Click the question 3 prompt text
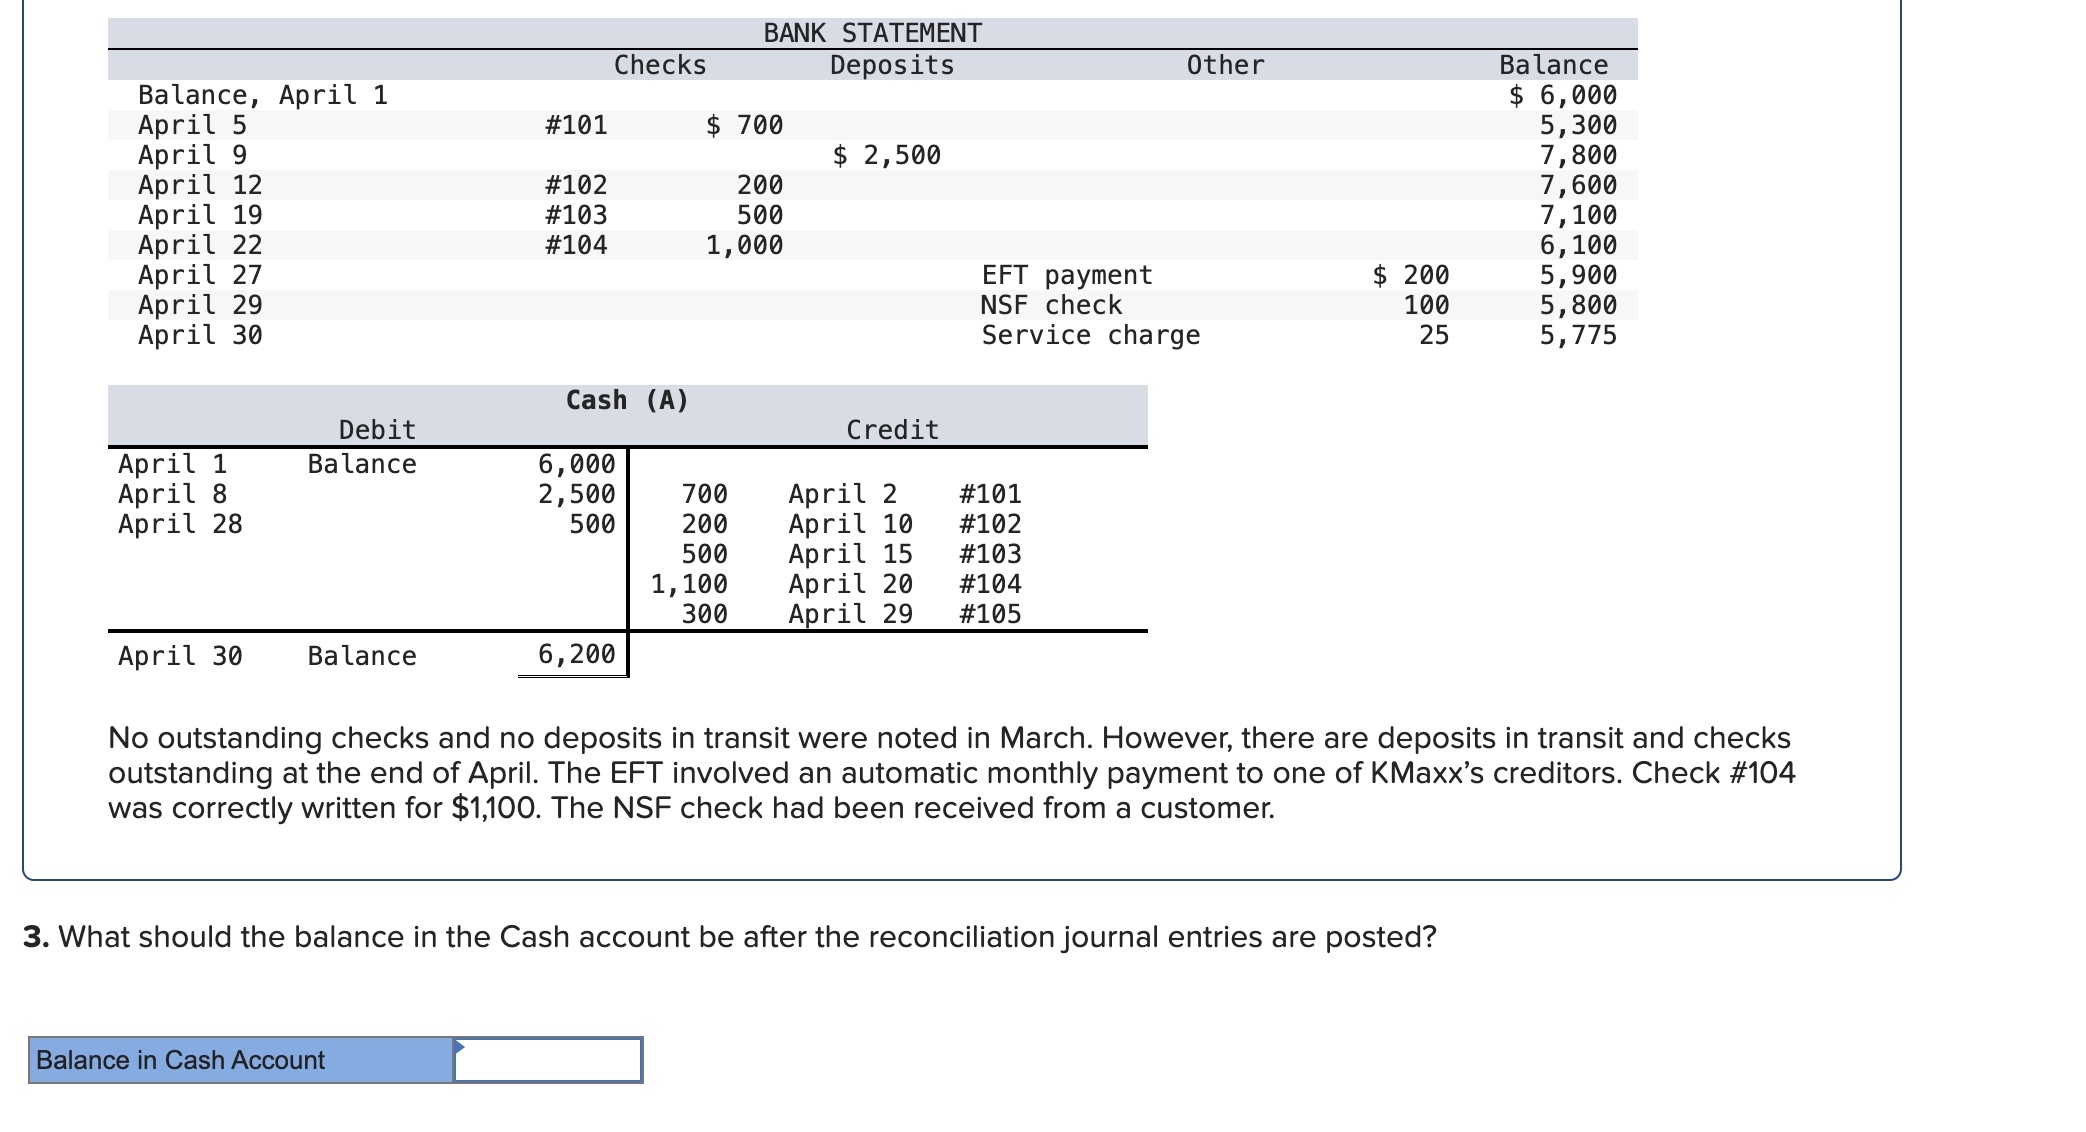The width and height of the screenshot is (2086, 1132). [x=730, y=937]
